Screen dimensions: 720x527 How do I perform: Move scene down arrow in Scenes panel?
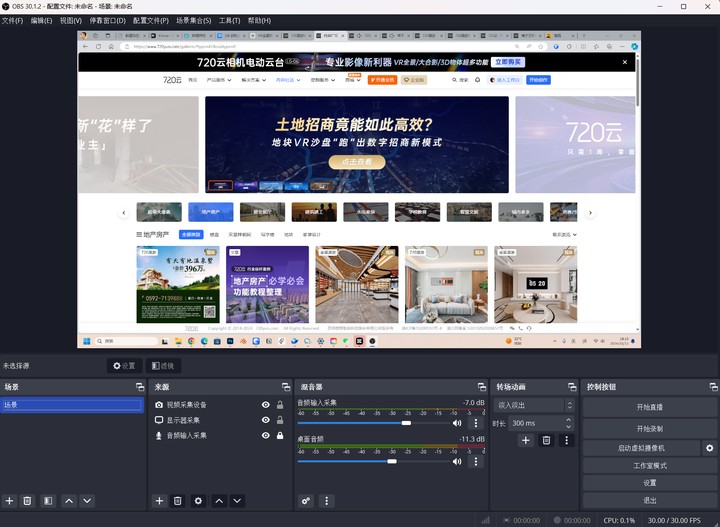[x=87, y=501]
